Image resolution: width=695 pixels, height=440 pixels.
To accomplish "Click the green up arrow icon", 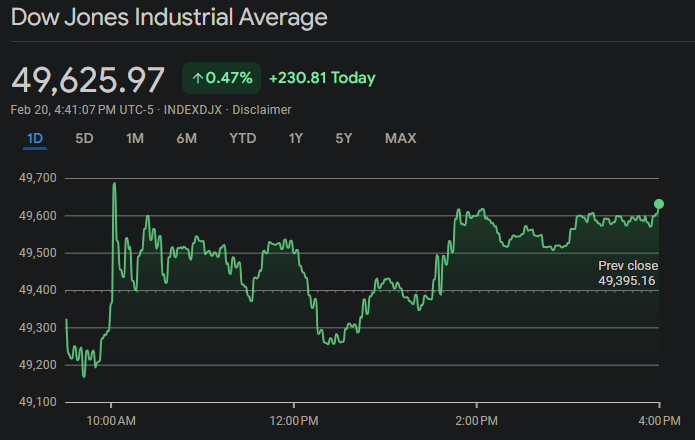I will point(197,78).
